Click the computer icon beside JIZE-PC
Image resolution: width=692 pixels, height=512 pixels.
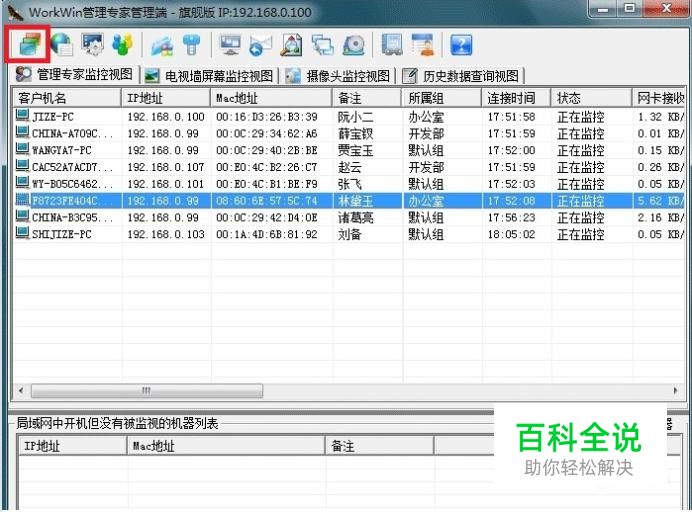23,116
